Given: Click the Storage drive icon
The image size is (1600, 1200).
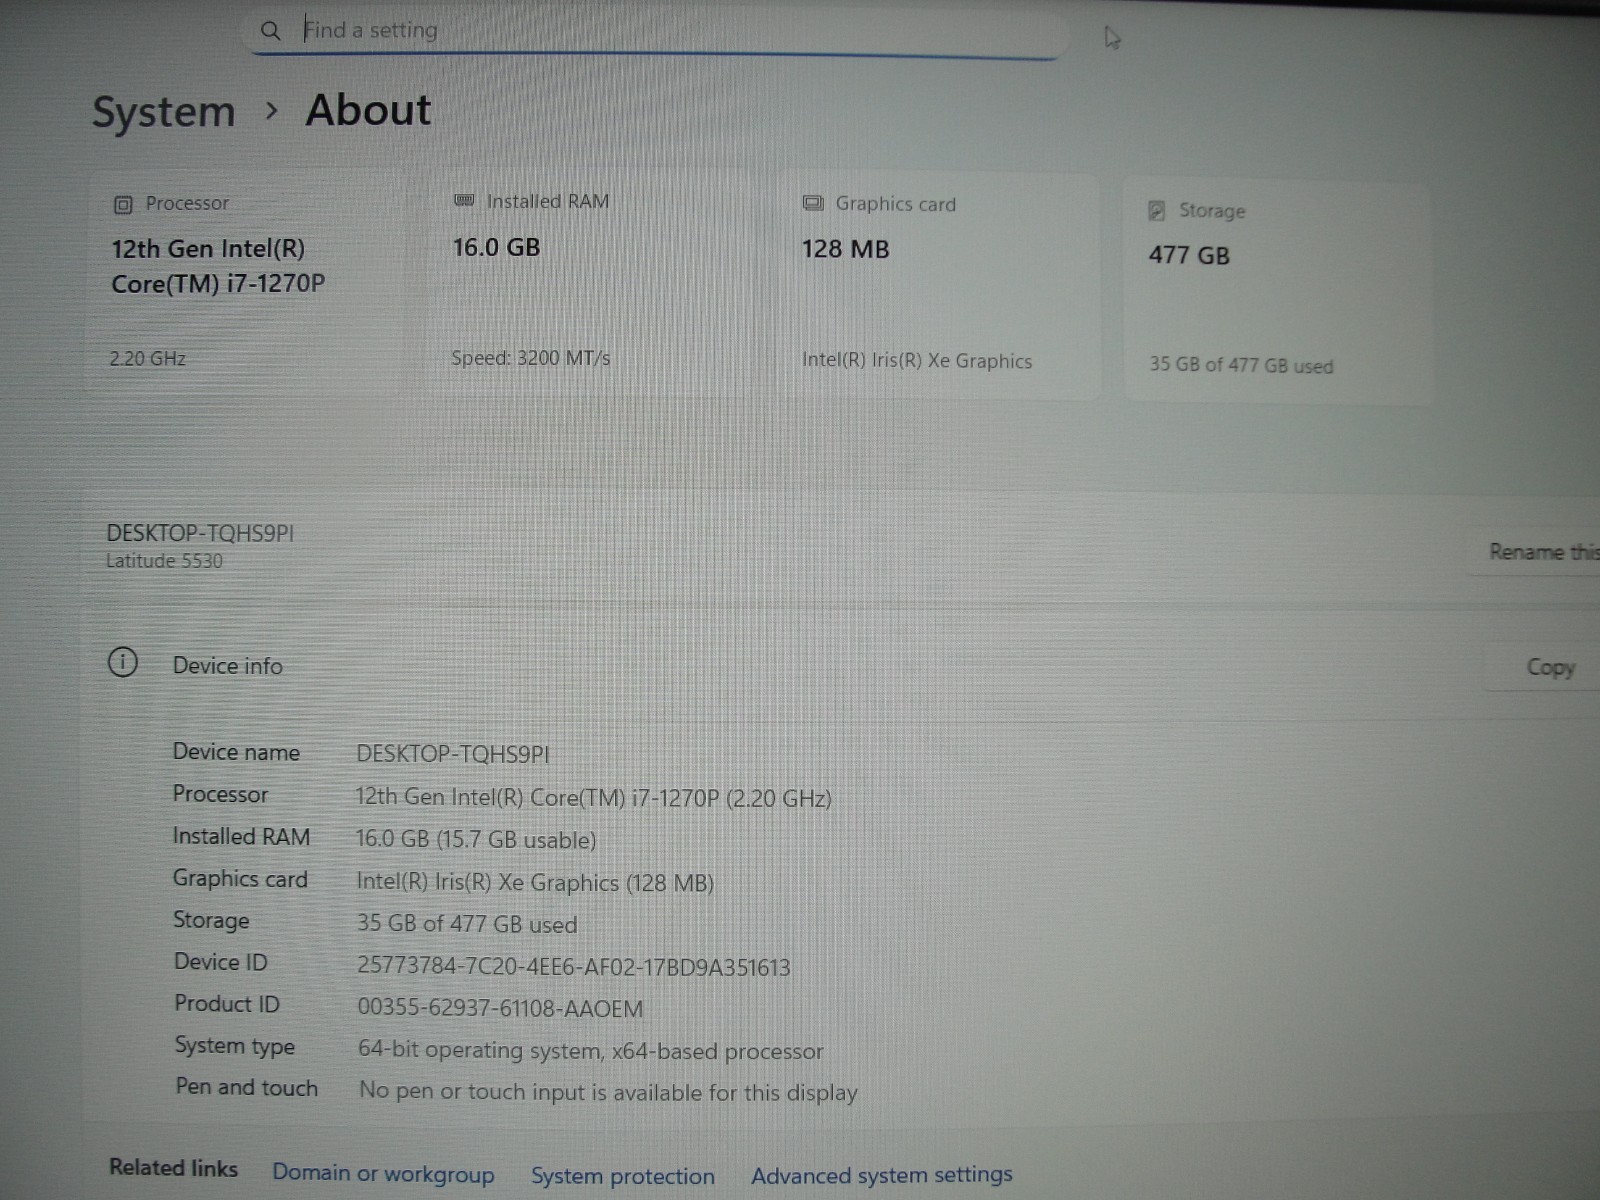Looking at the screenshot, I should [x=1157, y=210].
